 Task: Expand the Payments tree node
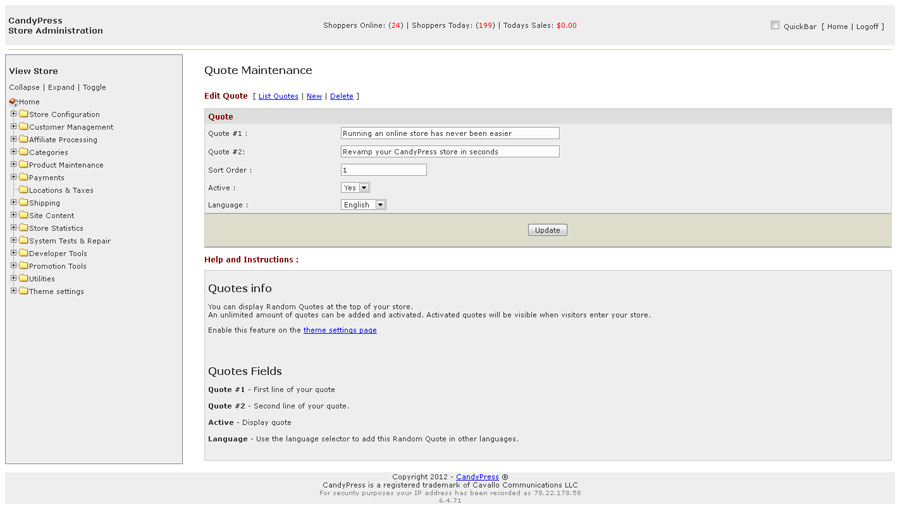pos(14,177)
